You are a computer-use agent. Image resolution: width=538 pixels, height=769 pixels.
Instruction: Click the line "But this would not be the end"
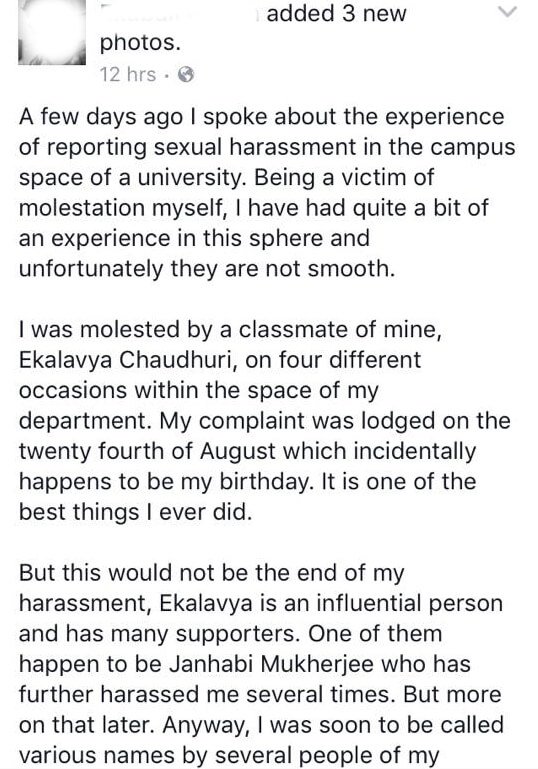[211, 573]
